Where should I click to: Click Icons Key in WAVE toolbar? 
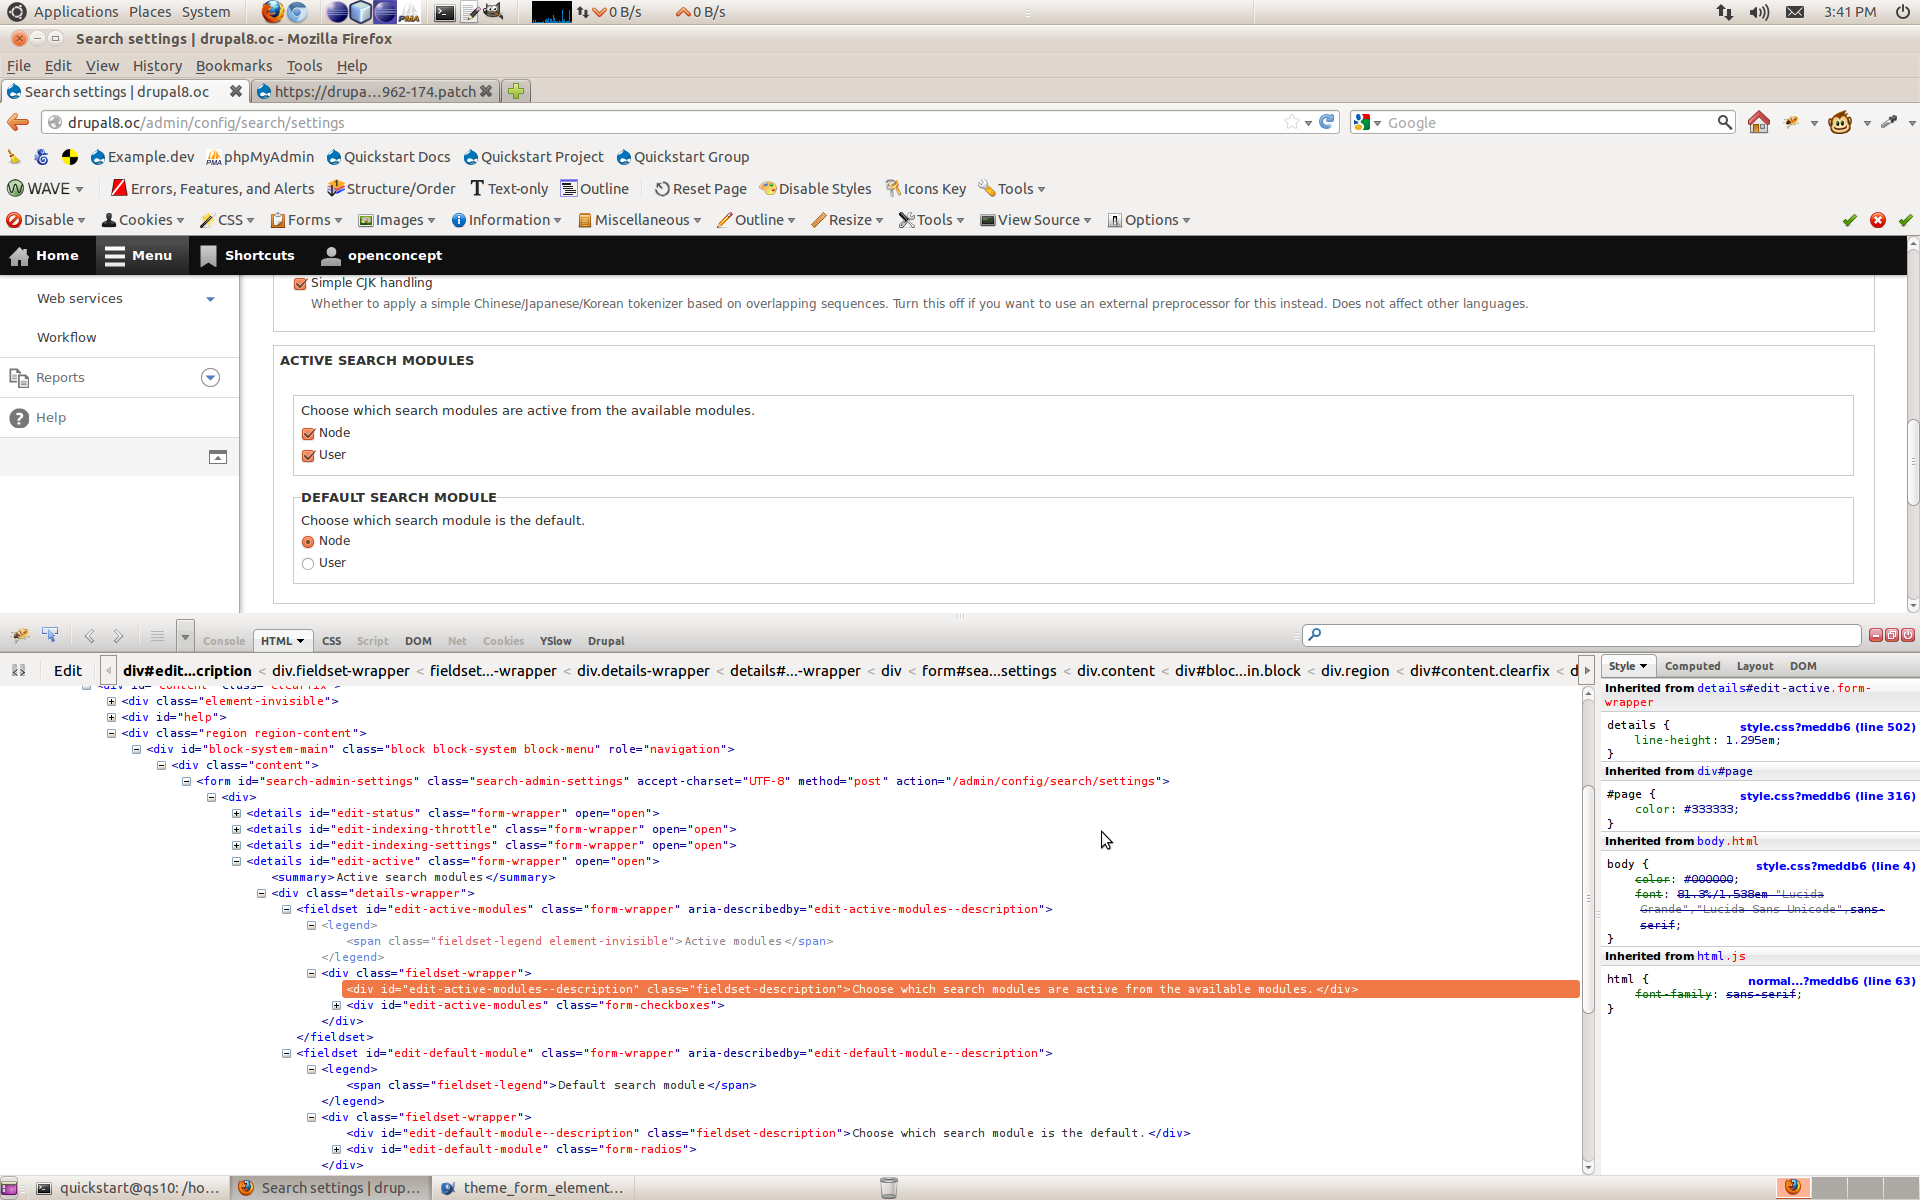pos(925,188)
